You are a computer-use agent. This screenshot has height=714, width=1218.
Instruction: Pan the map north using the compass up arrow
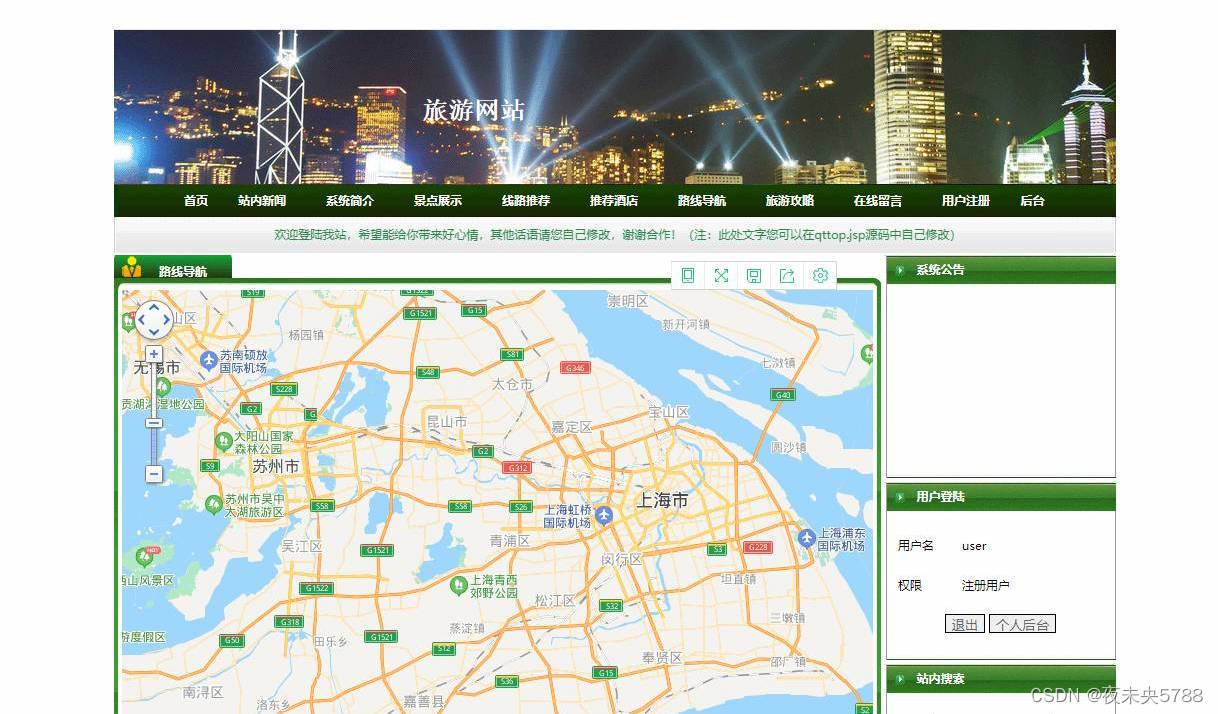[x=153, y=307]
